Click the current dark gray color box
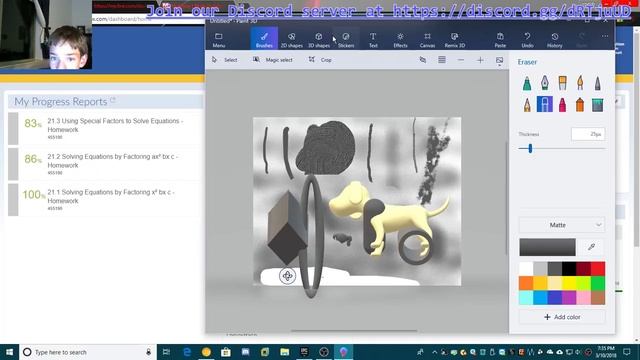This screenshot has width=640, height=360. coord(547,247)
